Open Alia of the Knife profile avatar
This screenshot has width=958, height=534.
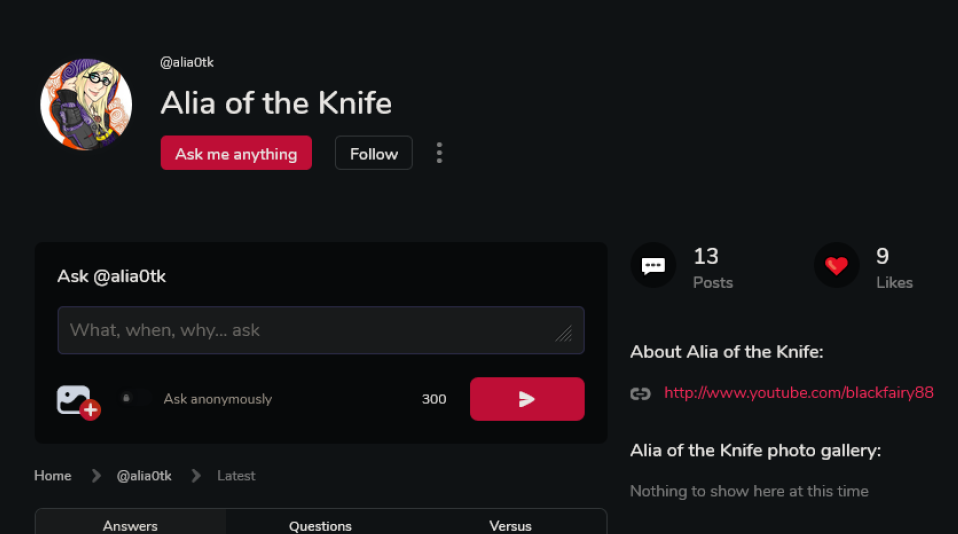pyautogui.click(x=86, y=104)
